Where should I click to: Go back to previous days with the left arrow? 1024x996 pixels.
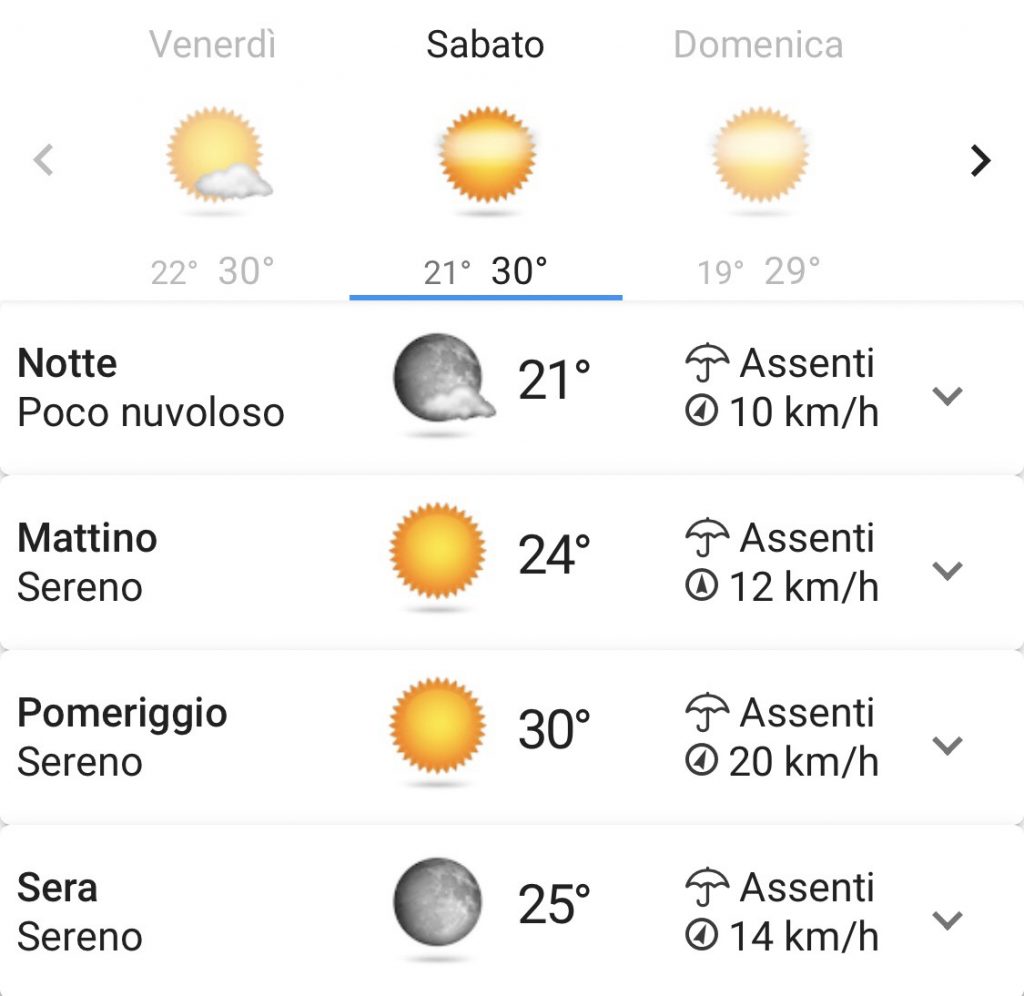[x=43, y=161]
